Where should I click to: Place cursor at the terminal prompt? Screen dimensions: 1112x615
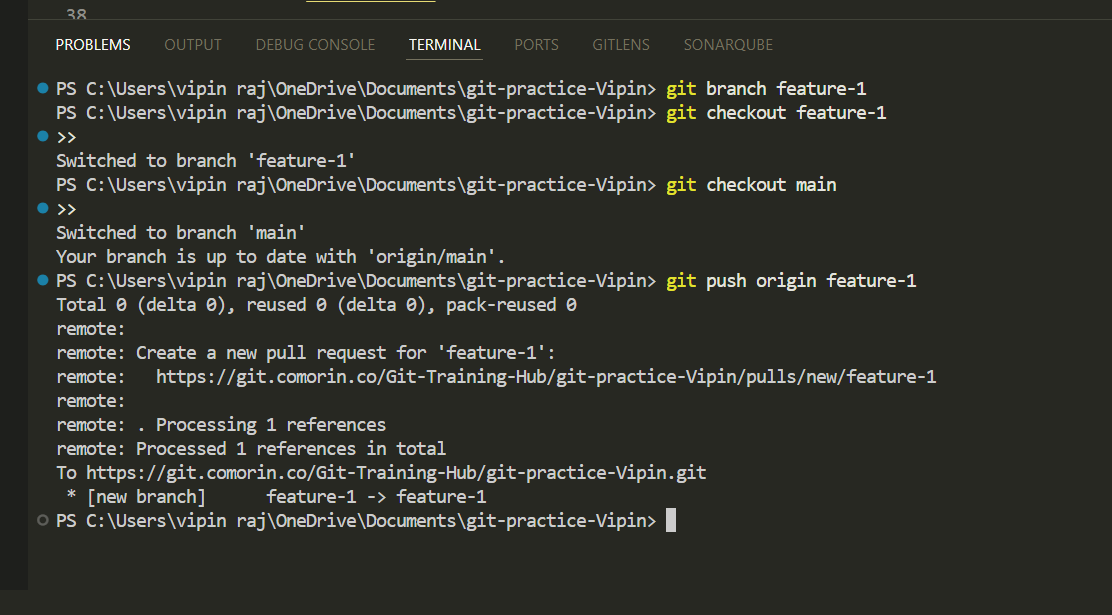669,520
